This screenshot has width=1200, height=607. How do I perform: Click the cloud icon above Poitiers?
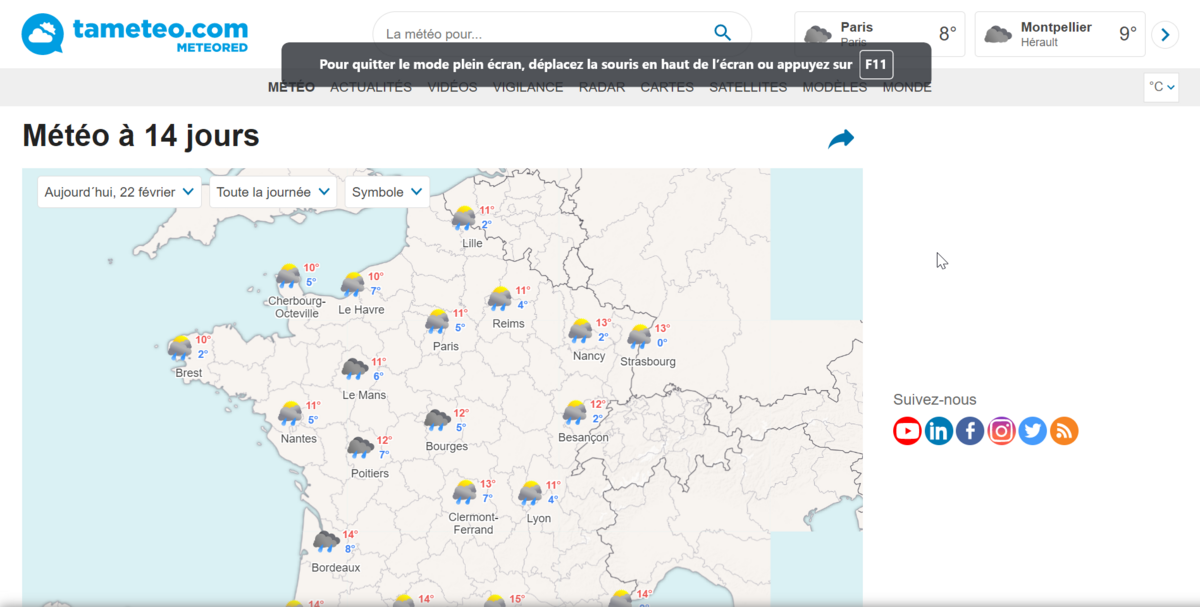coord(360,447)
